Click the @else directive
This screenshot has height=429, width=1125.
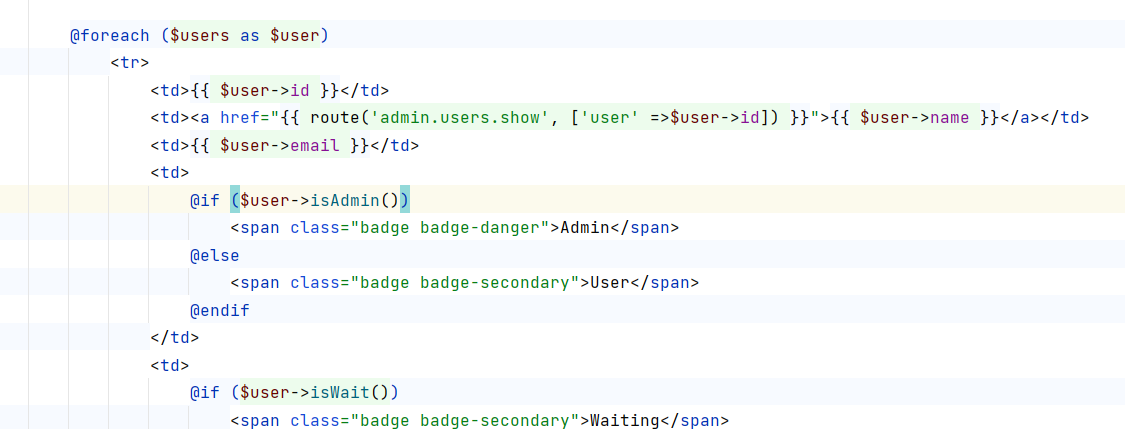click(215, 255)
